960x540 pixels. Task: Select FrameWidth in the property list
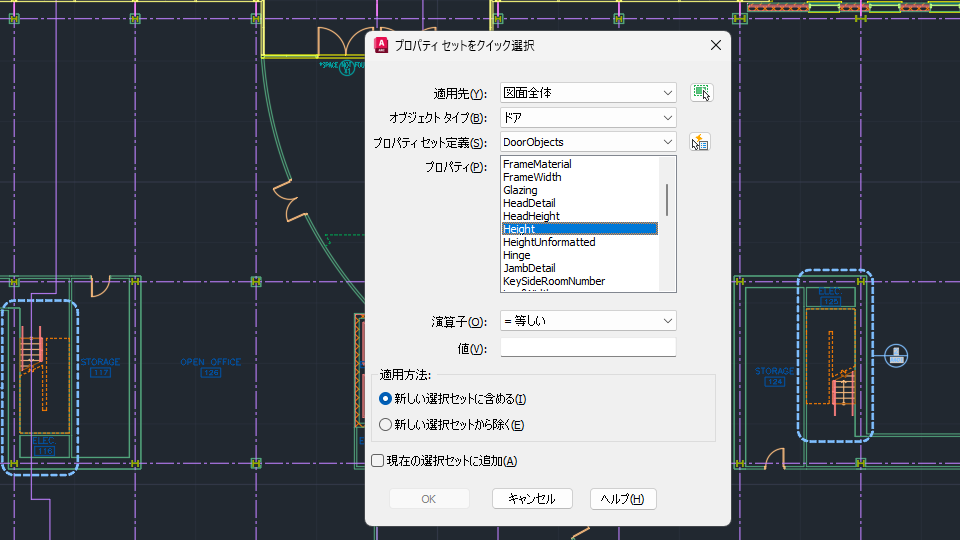click(x=580, y=177)
